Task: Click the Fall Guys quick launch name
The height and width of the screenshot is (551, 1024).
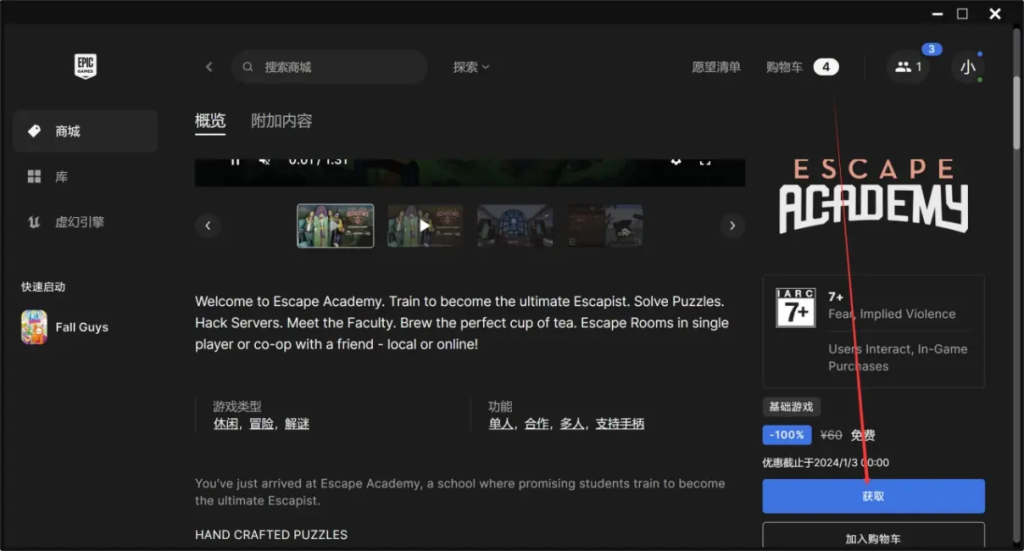Action: point(82,327)
